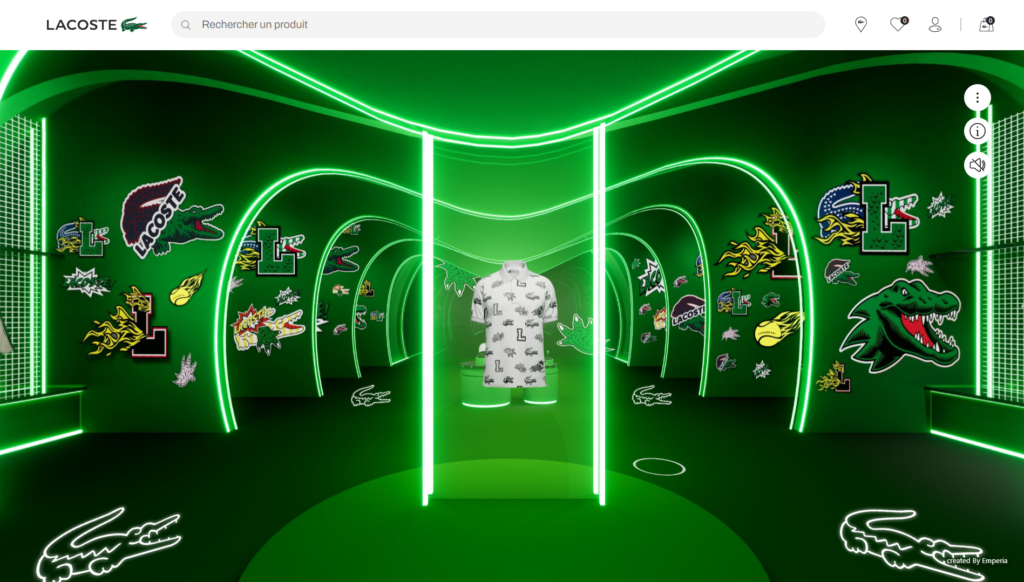Click the floor navigation ring marker
This screenshot has width=1024, height=582.
tap(659, 466)
